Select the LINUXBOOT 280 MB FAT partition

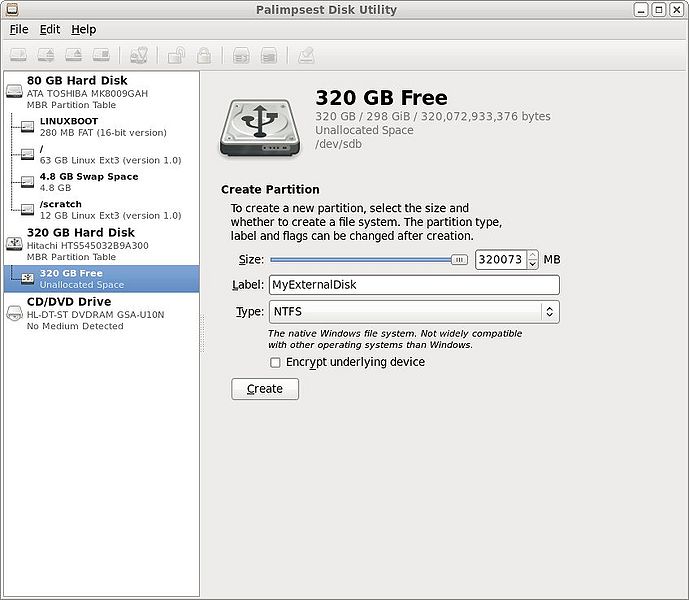point(102,127)
